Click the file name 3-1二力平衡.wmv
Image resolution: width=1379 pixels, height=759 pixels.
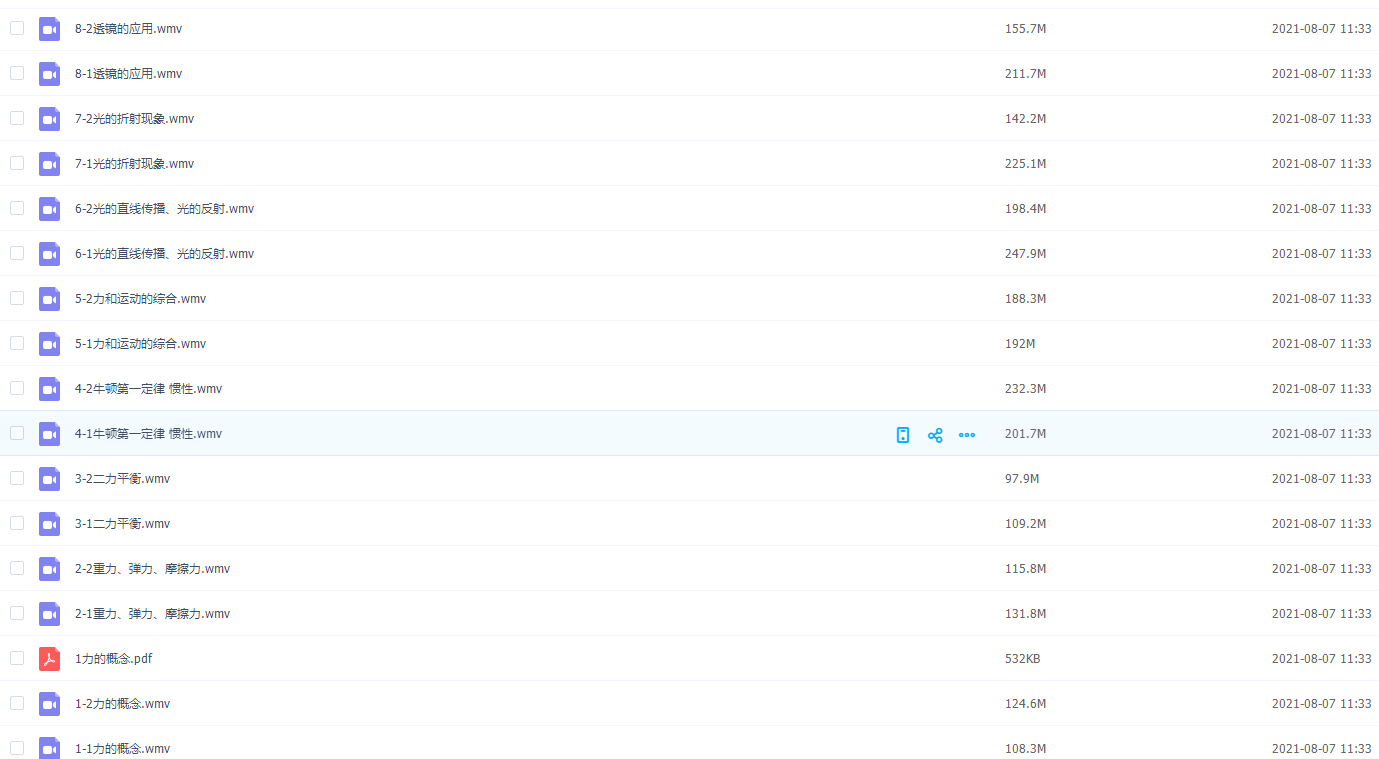(x=122, y=524)
